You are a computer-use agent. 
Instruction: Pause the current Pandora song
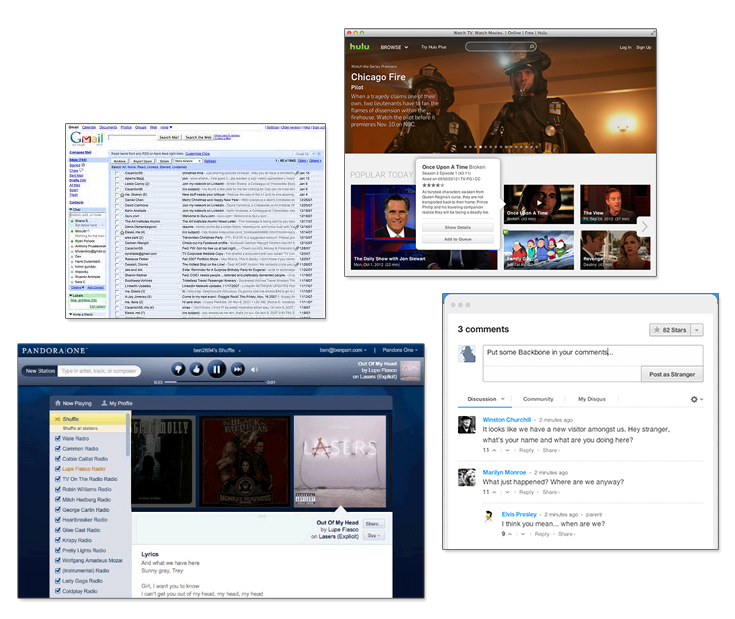[217, 369]
